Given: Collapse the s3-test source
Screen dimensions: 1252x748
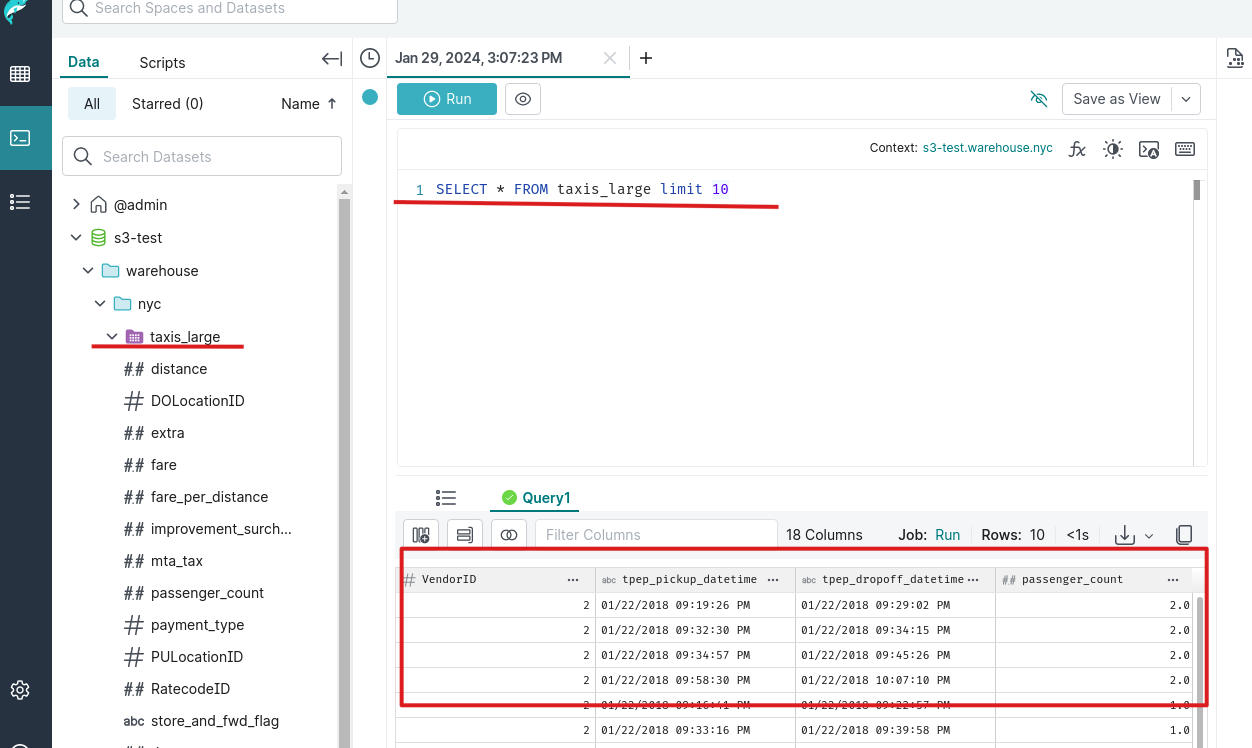Looking at the screenshot, I should 76,238.
